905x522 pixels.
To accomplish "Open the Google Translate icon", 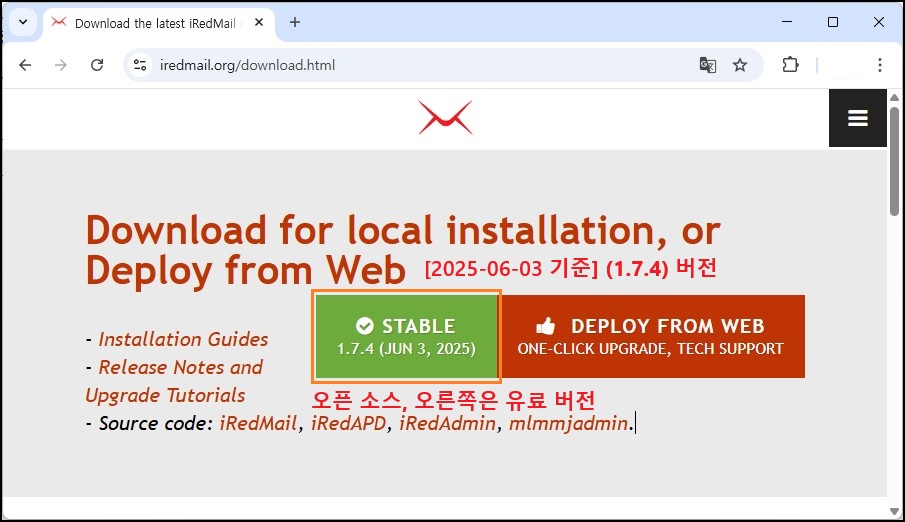I will click(708, 65).
